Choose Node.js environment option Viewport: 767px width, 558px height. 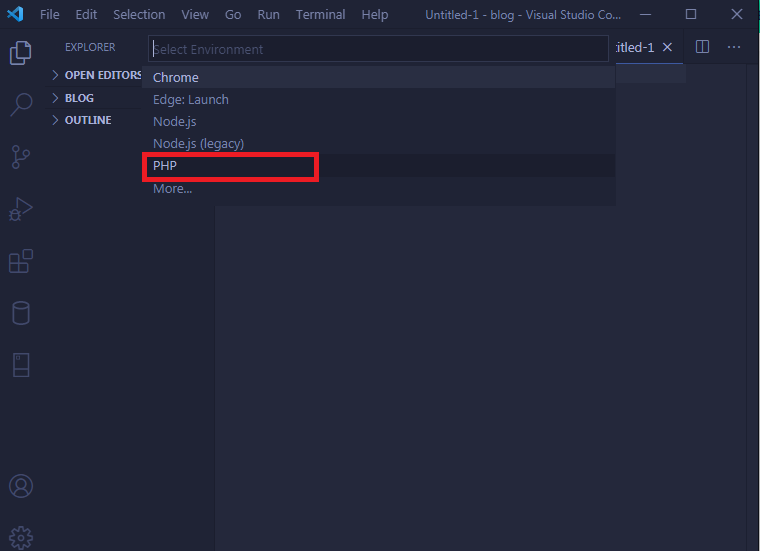378,122
